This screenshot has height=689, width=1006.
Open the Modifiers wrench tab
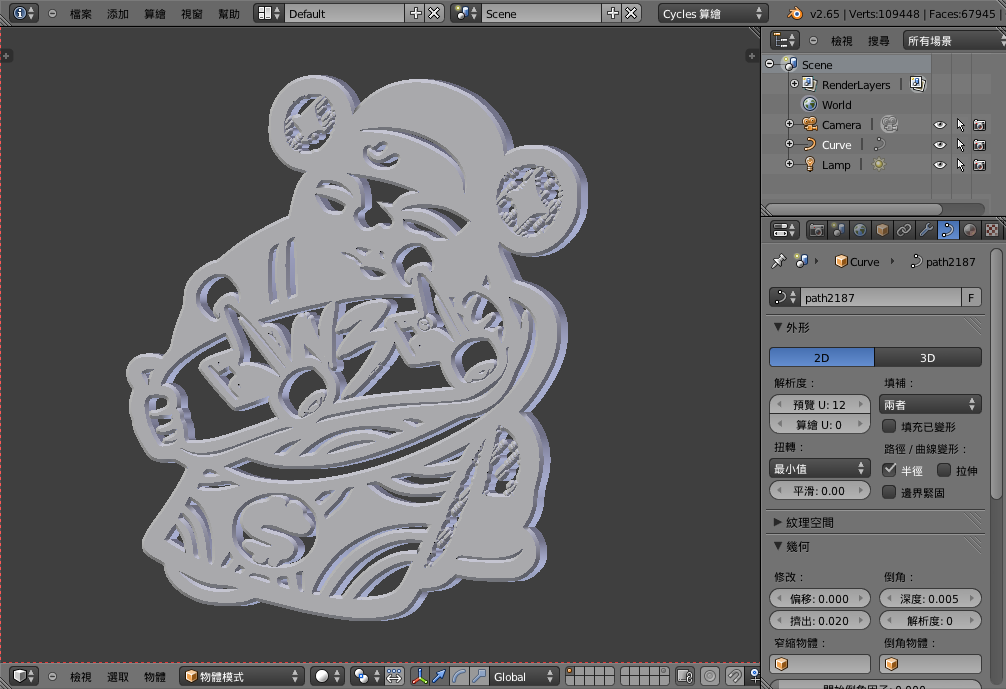(926, 230)
